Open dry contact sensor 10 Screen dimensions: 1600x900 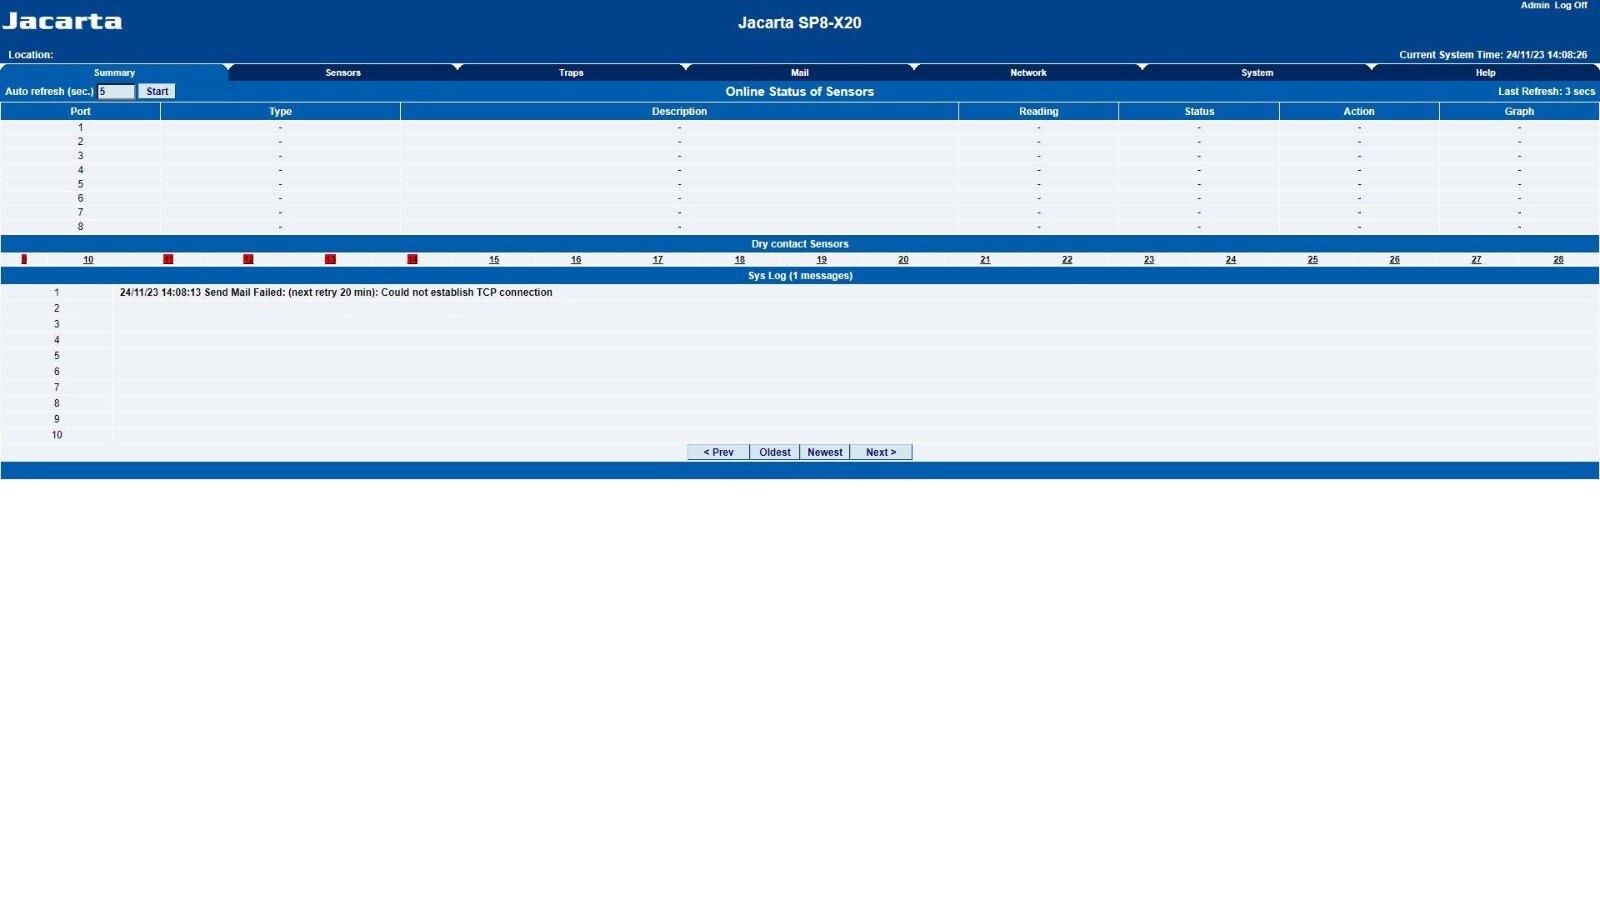pyautogui.click(x=88, y=260)
